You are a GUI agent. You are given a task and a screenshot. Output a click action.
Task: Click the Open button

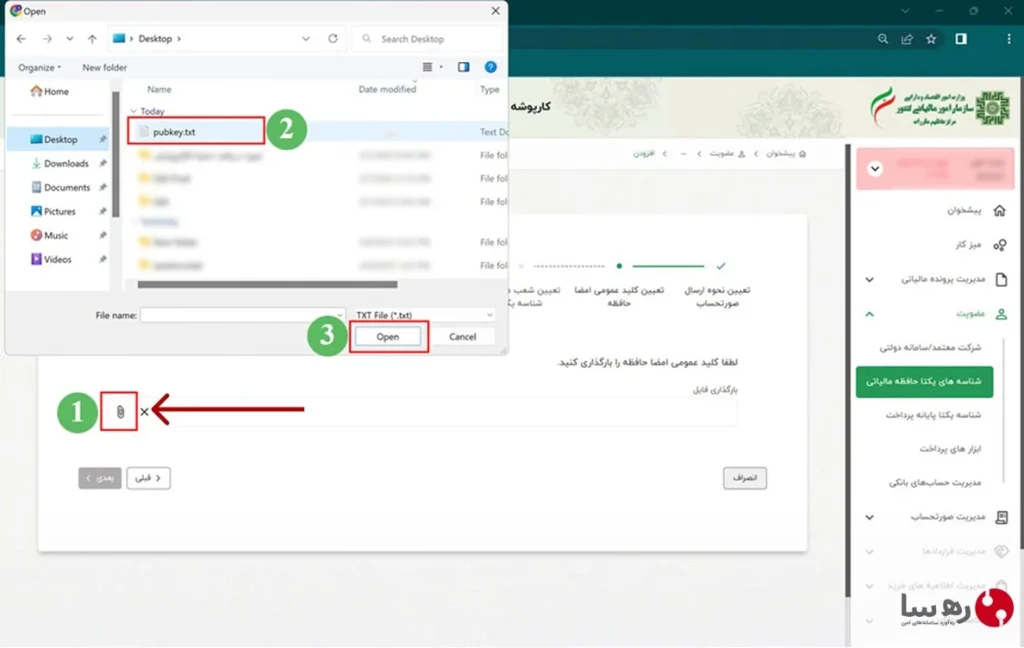click(x=387, y=336)
